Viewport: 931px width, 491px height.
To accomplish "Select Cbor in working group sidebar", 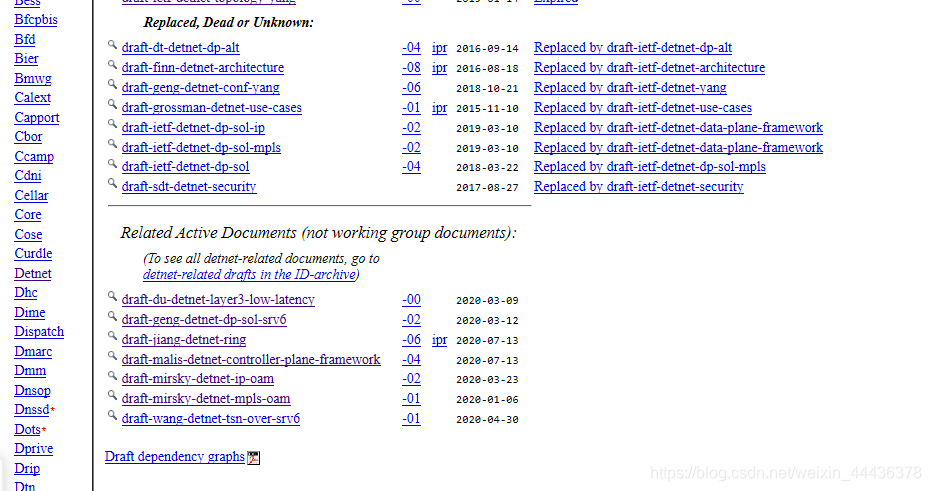I will [x=28, y=137].
